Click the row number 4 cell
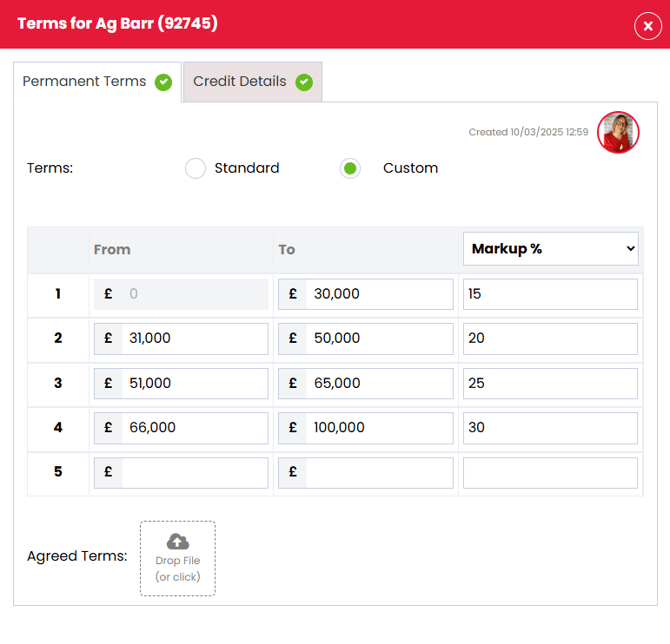The image size is (670, 644). pos(58,428)
